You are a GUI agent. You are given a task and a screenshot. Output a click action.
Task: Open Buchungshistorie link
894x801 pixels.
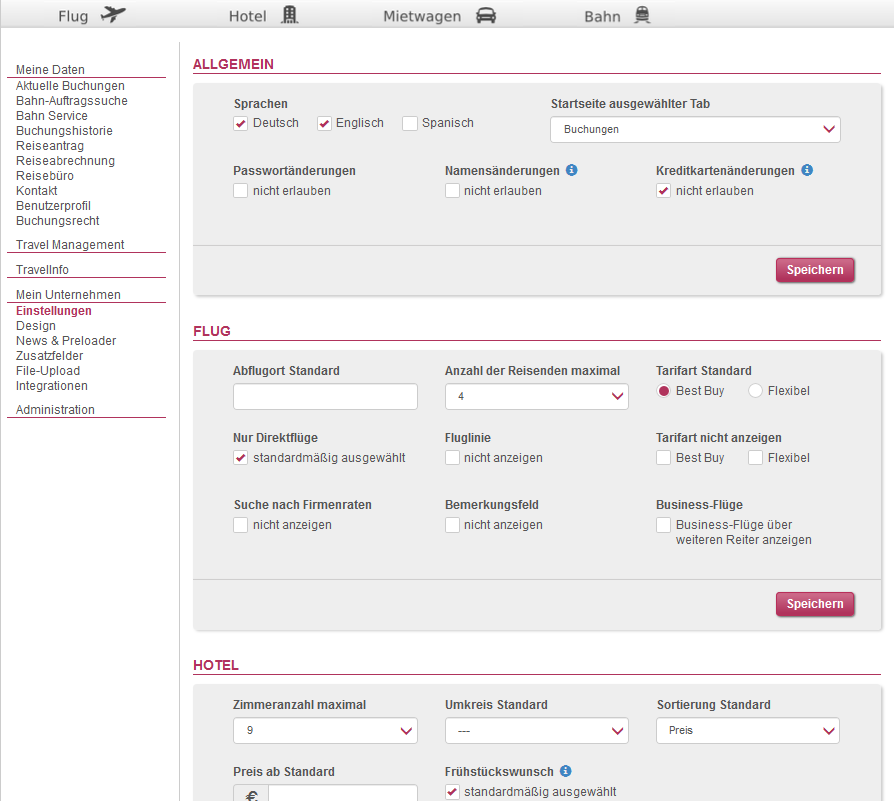tap(64, 131)
